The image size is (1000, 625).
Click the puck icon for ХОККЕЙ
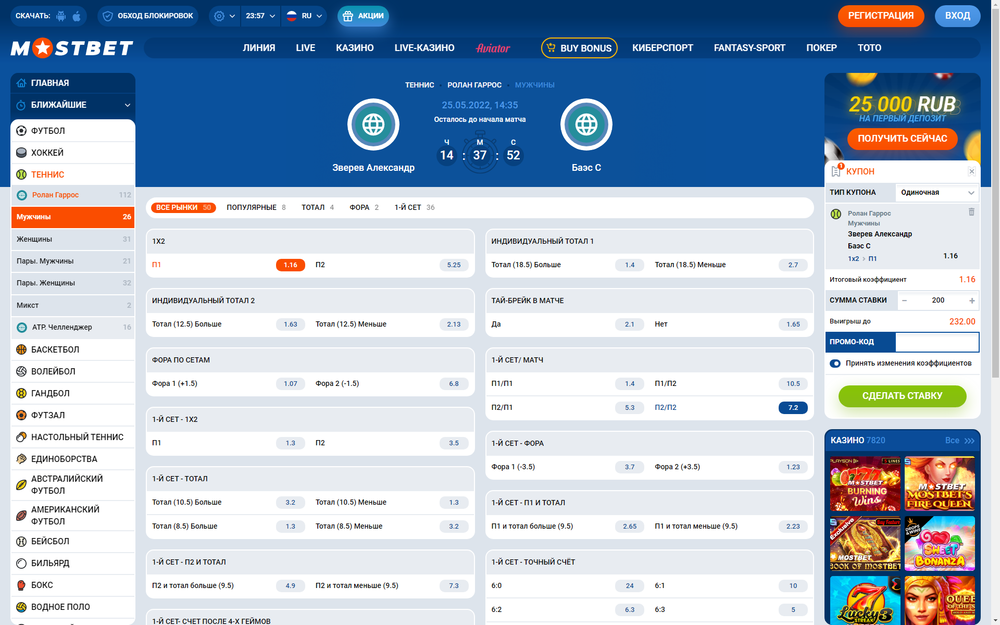(21, 152)
